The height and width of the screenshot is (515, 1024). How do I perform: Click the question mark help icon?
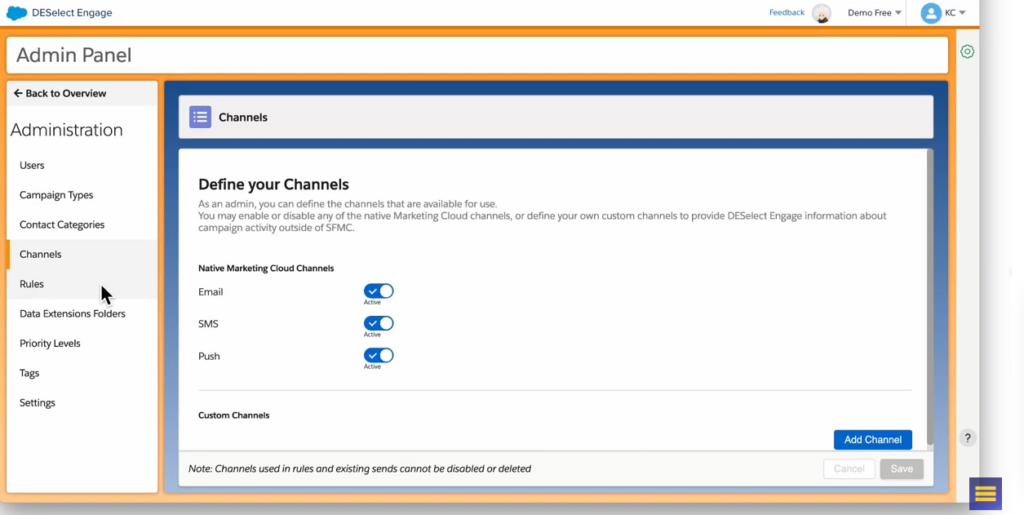[967, 438]
